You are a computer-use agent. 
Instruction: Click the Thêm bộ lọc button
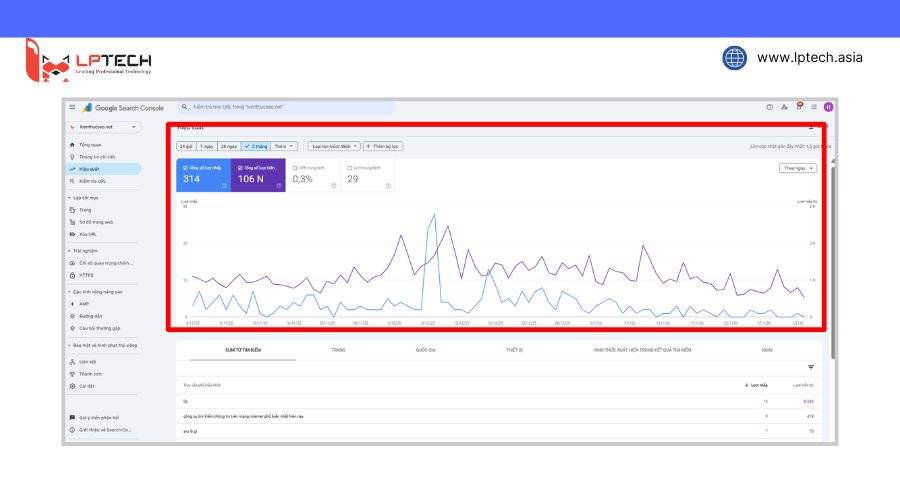383,146
